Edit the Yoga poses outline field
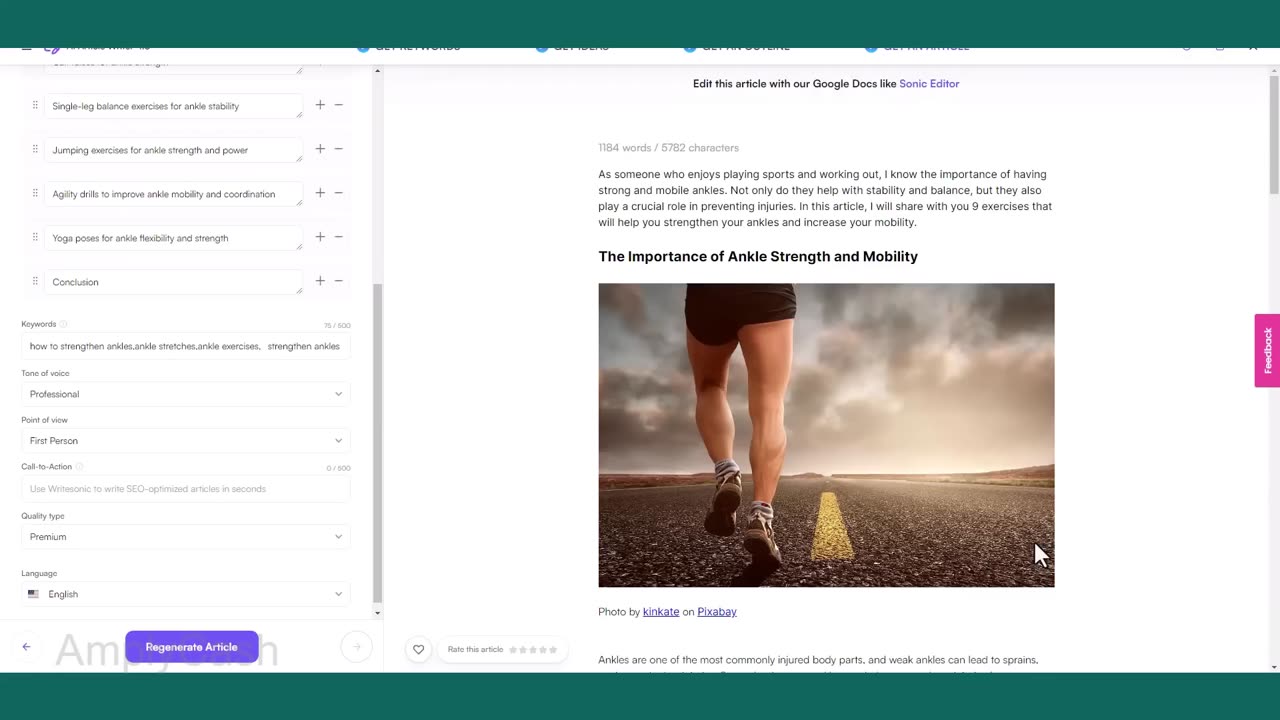 (173, 238)
